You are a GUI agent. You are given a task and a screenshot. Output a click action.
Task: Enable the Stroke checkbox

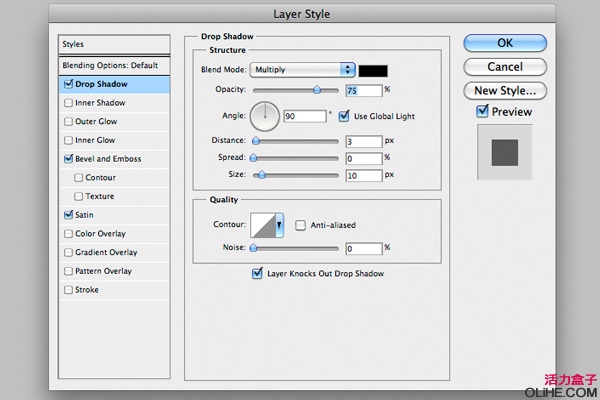tap(68, 290)
